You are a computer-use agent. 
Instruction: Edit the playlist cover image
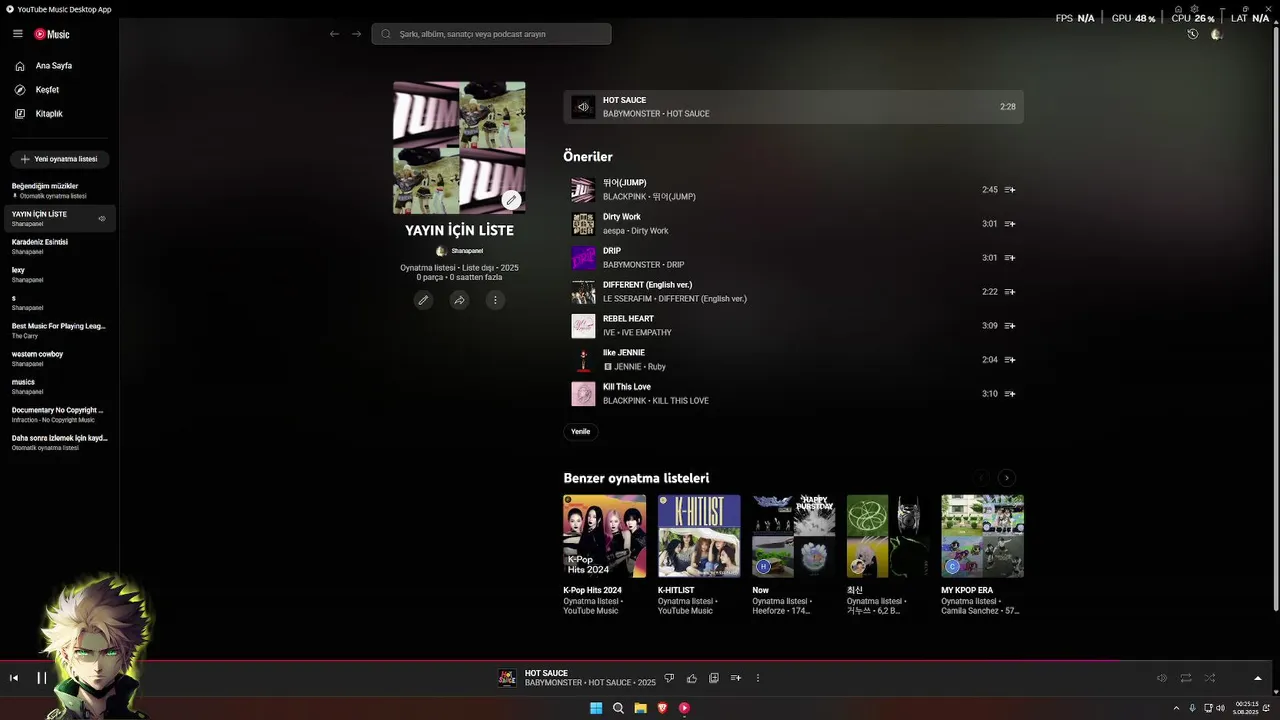(x=511, y=200)
